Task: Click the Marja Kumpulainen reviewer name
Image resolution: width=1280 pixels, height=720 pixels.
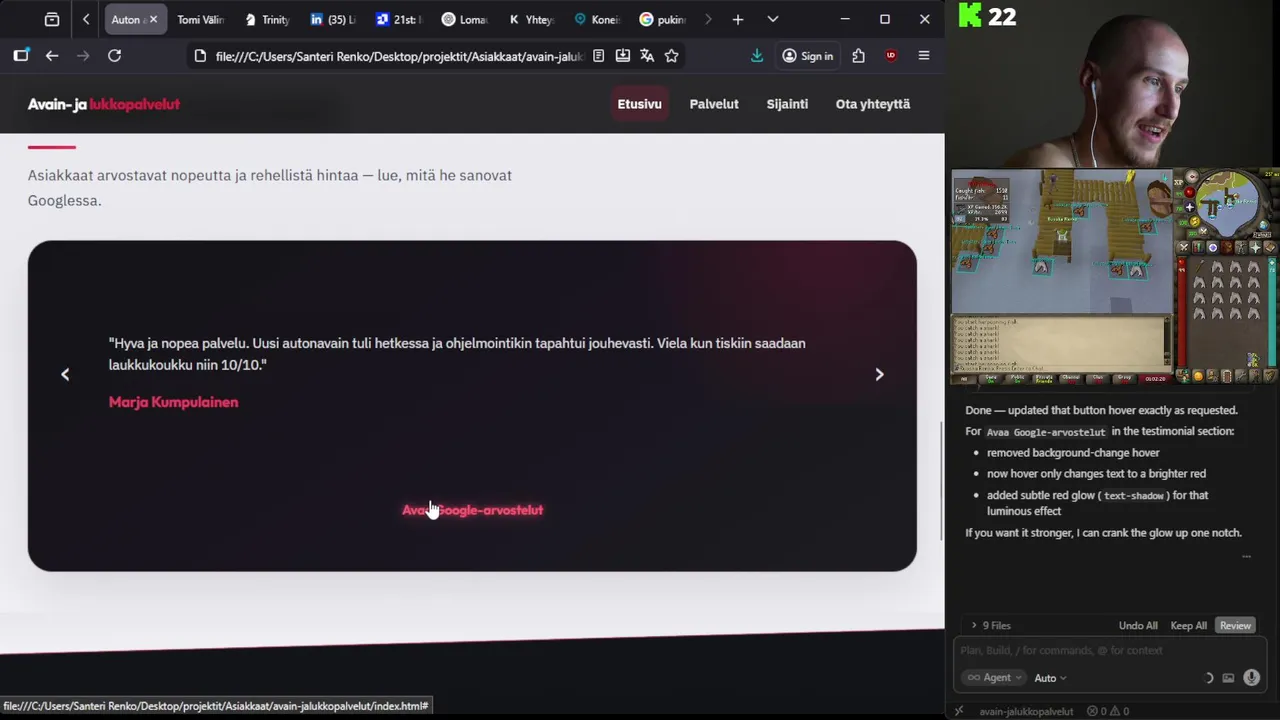Action: coord(173,402)
